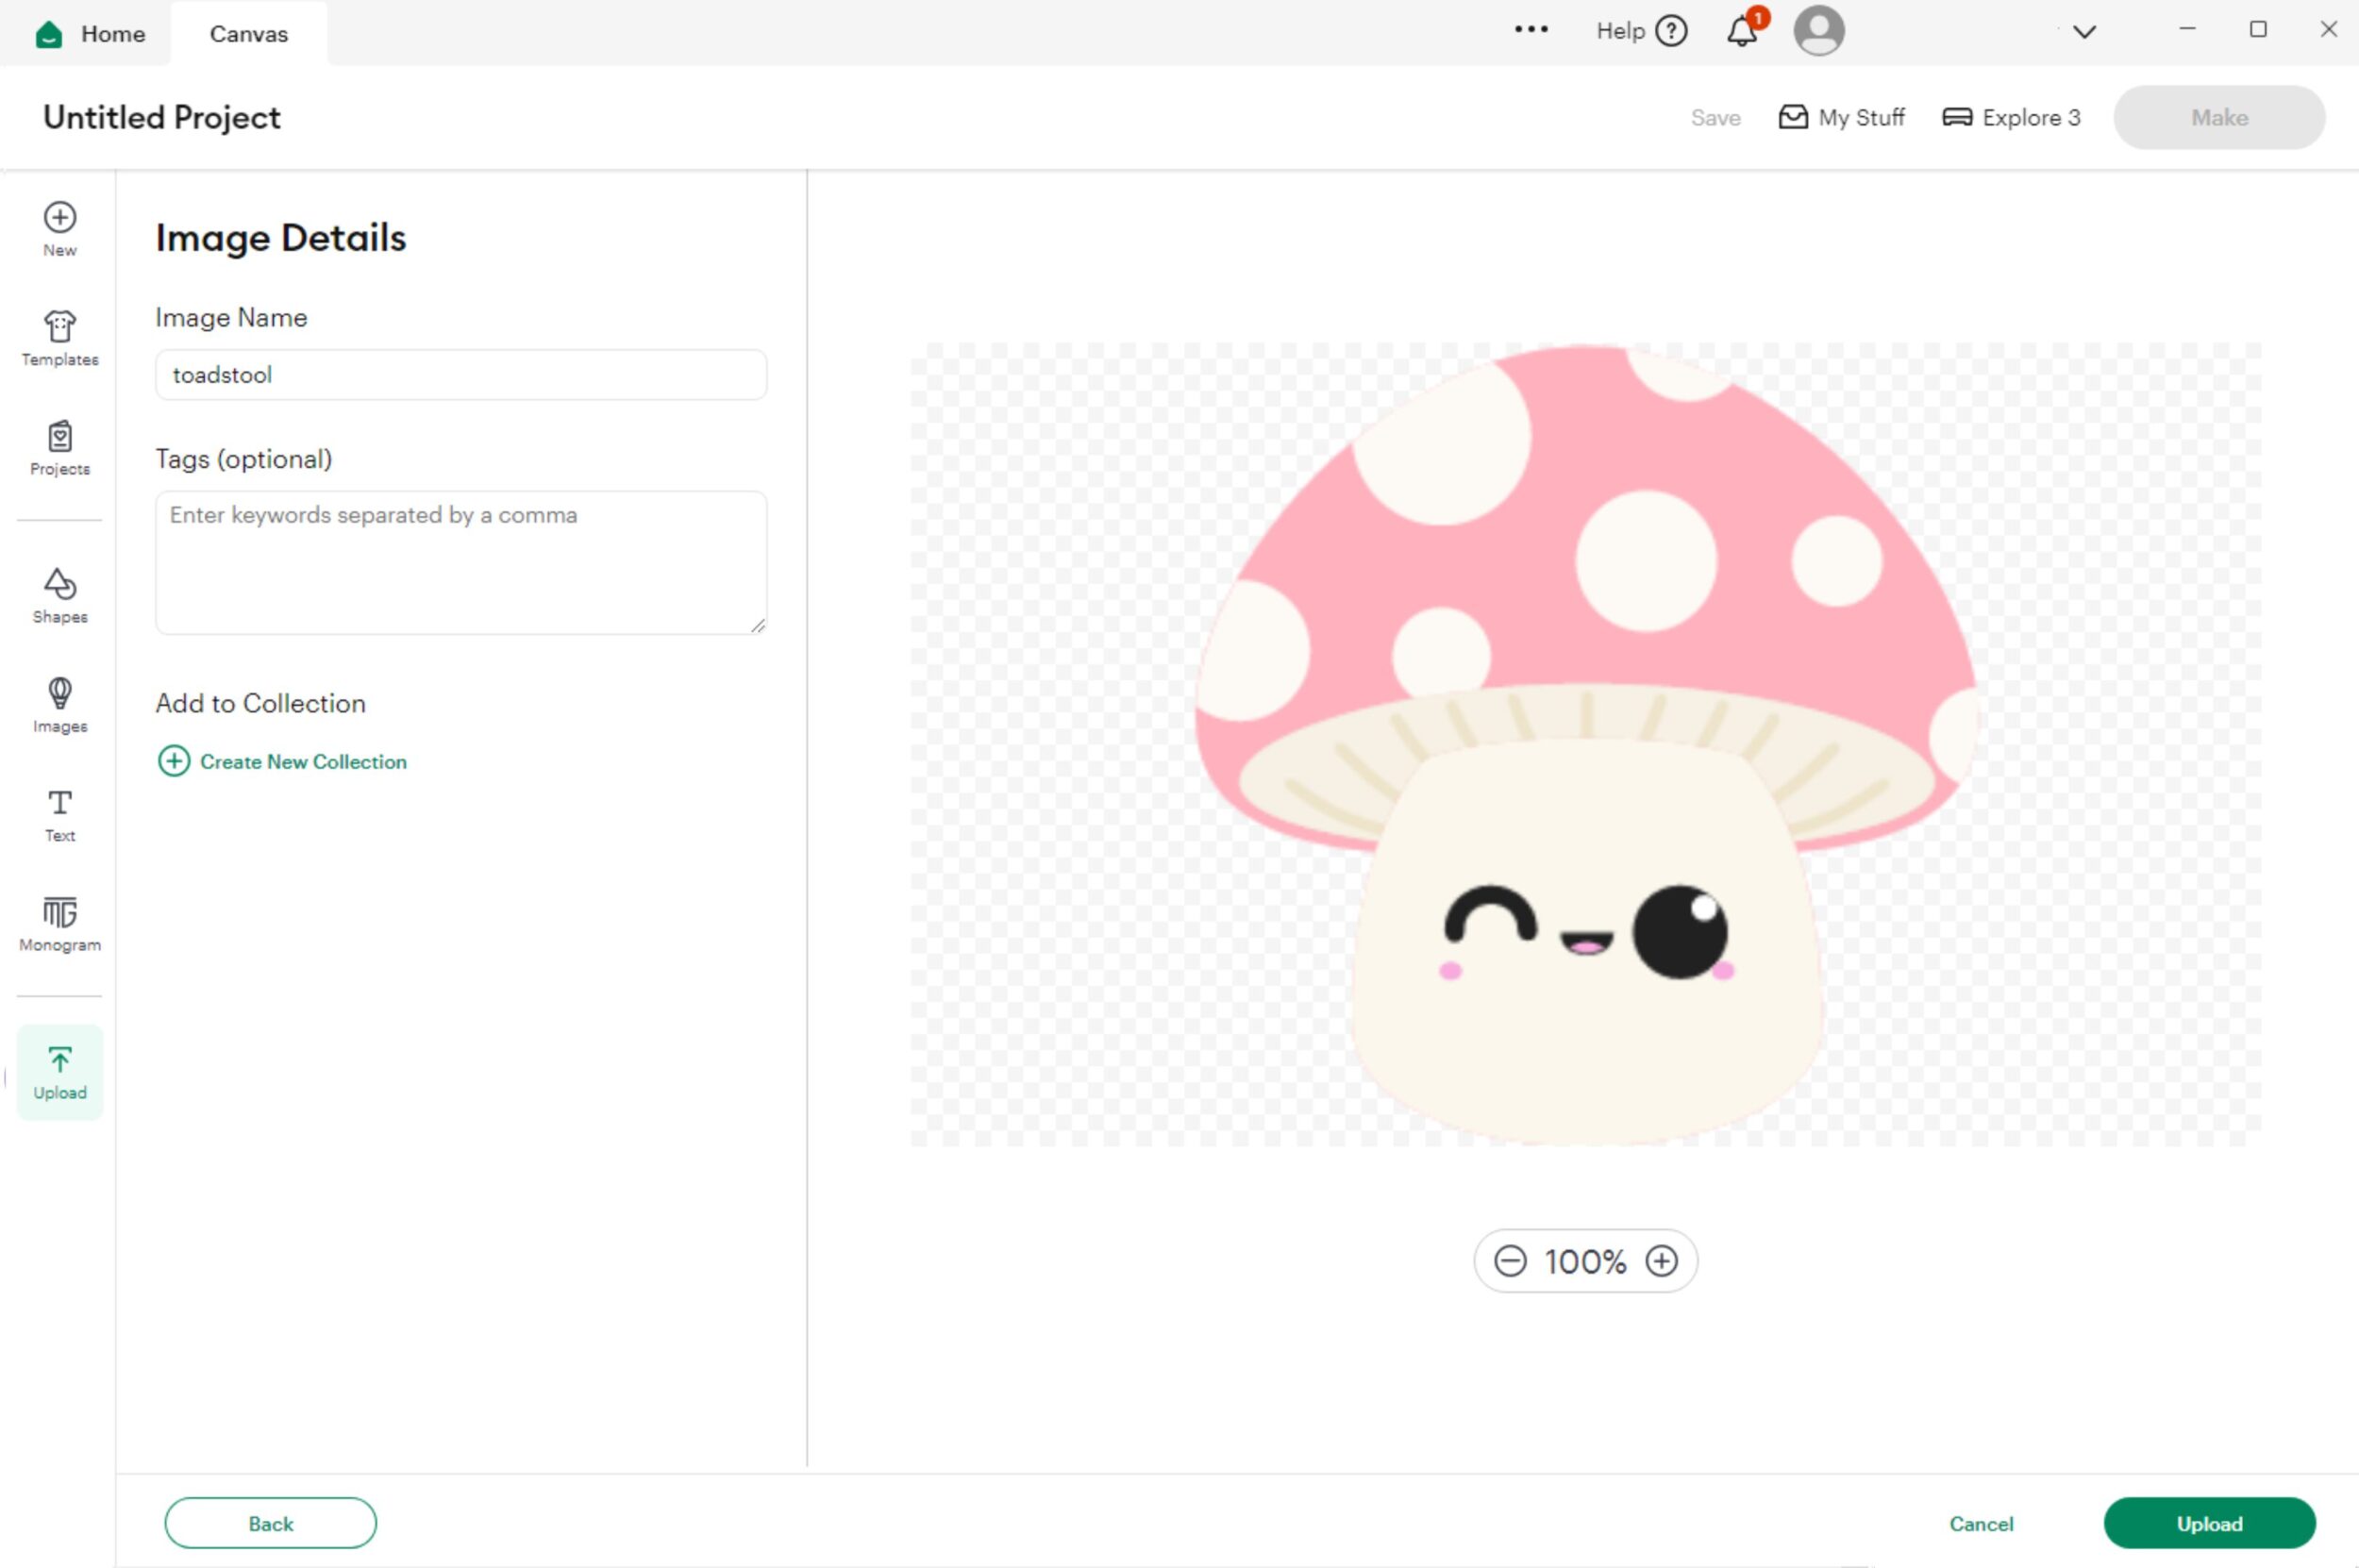Zoom out with the minus icon
This screenshot has height=1568, width=2359.
[1510, 1261]
